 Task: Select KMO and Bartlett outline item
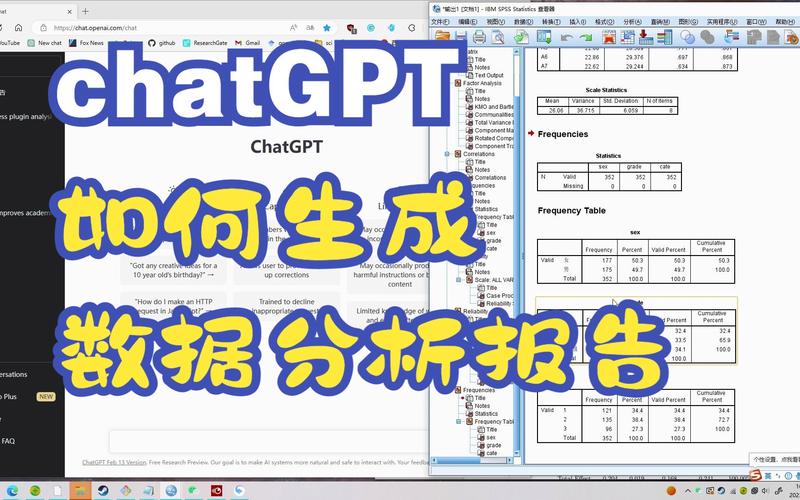(x=494, y=107)
